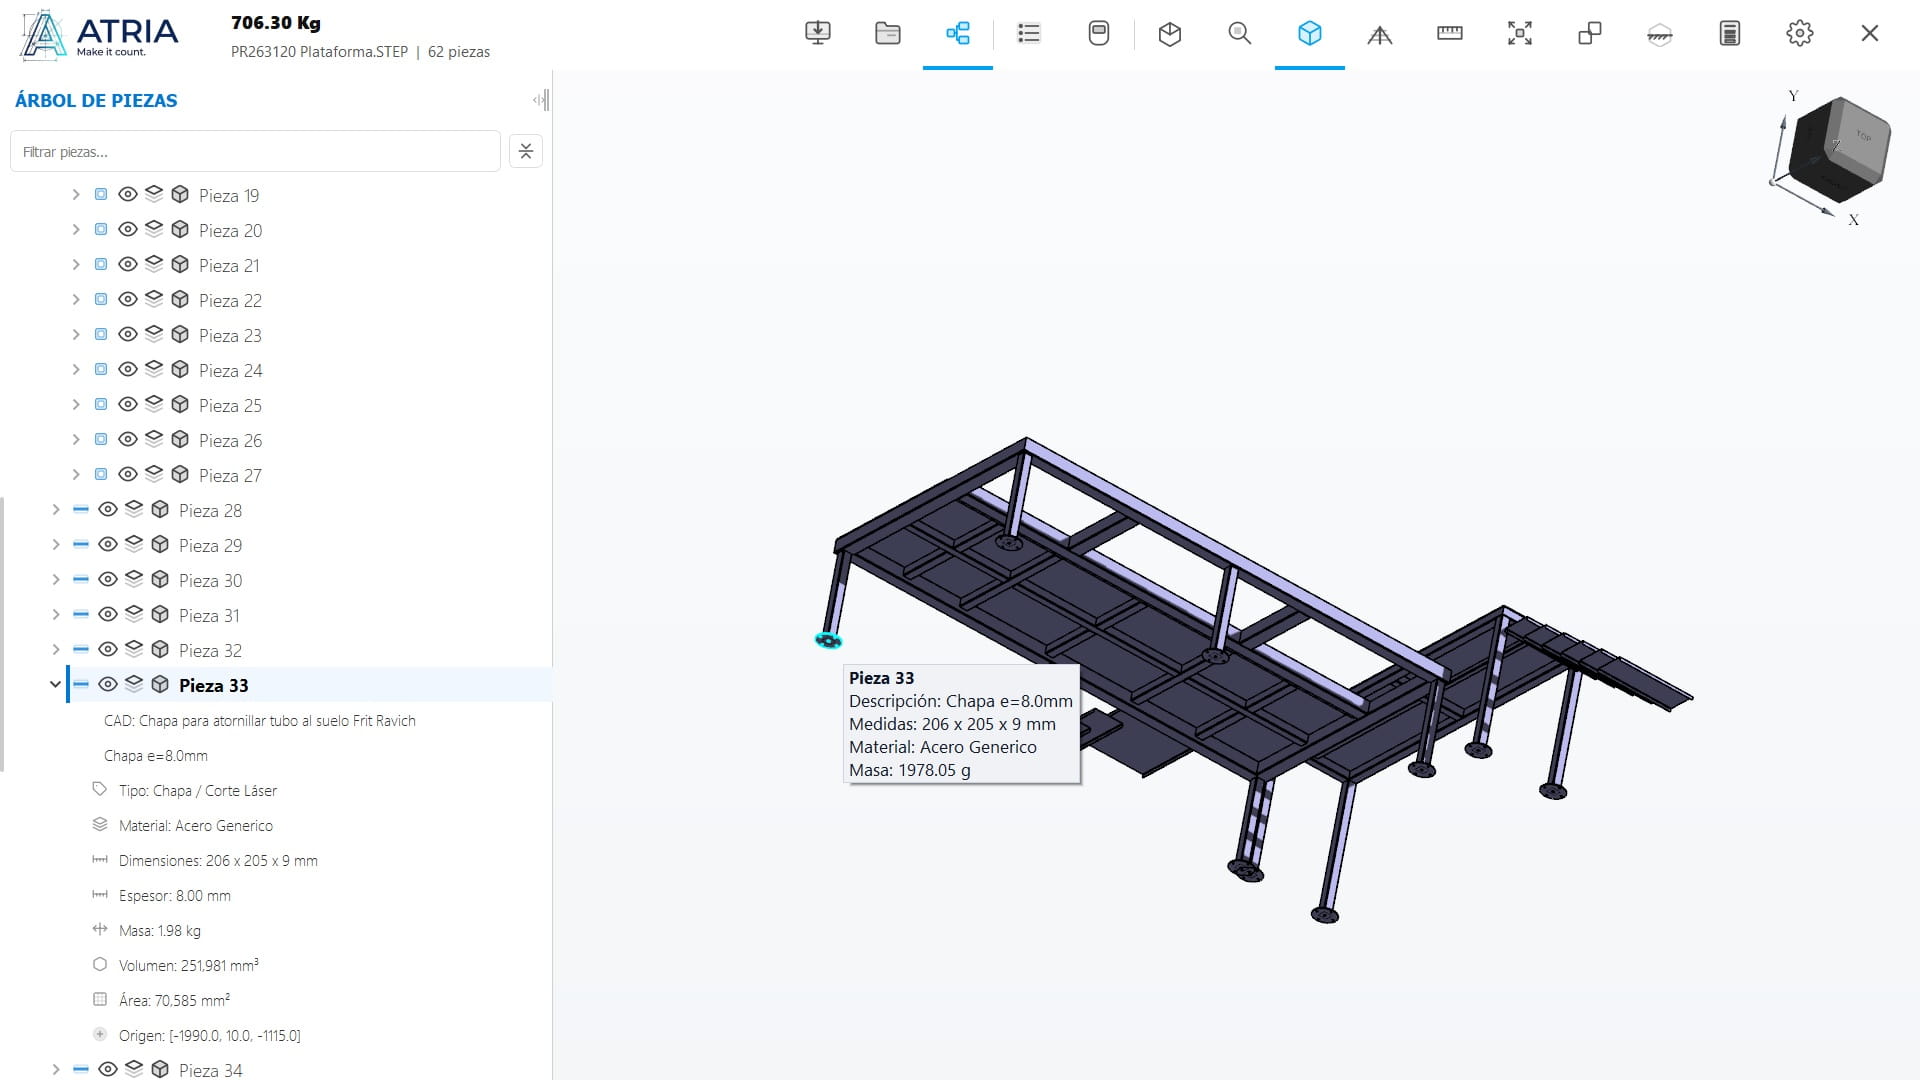
Task: Open the calculator report icon
Action: tap(1730, 33)
